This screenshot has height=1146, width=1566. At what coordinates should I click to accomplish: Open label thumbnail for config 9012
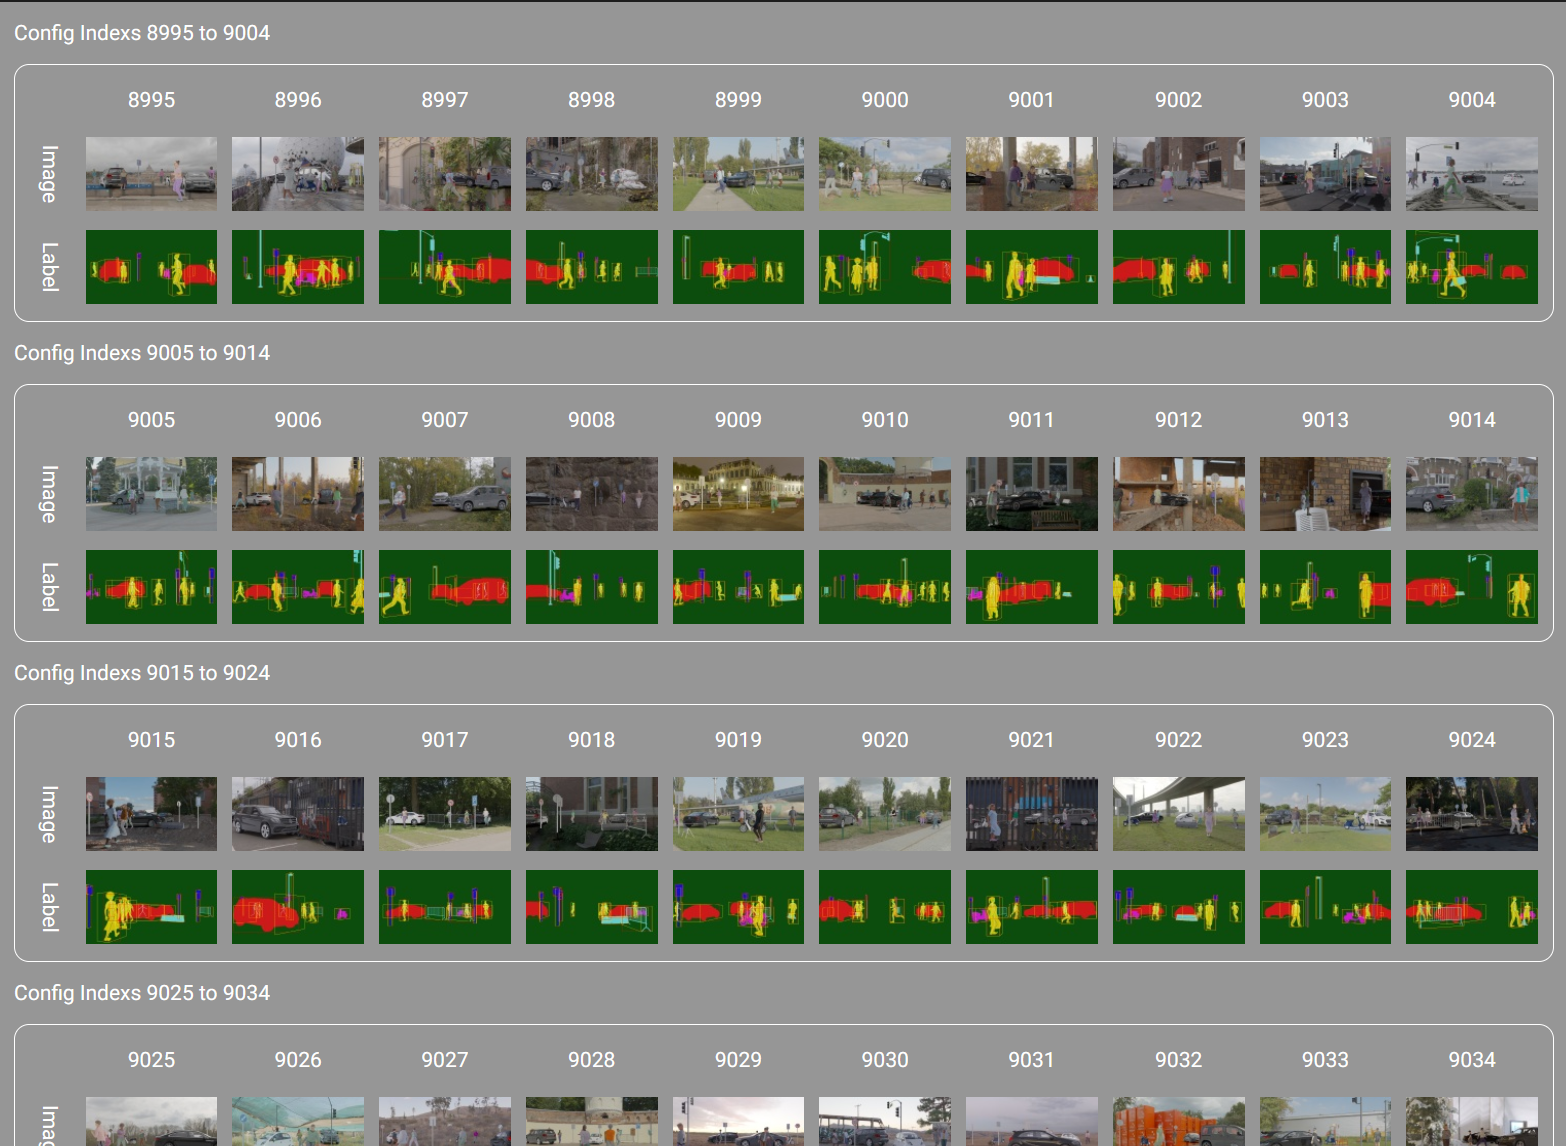click(1179, 587)
